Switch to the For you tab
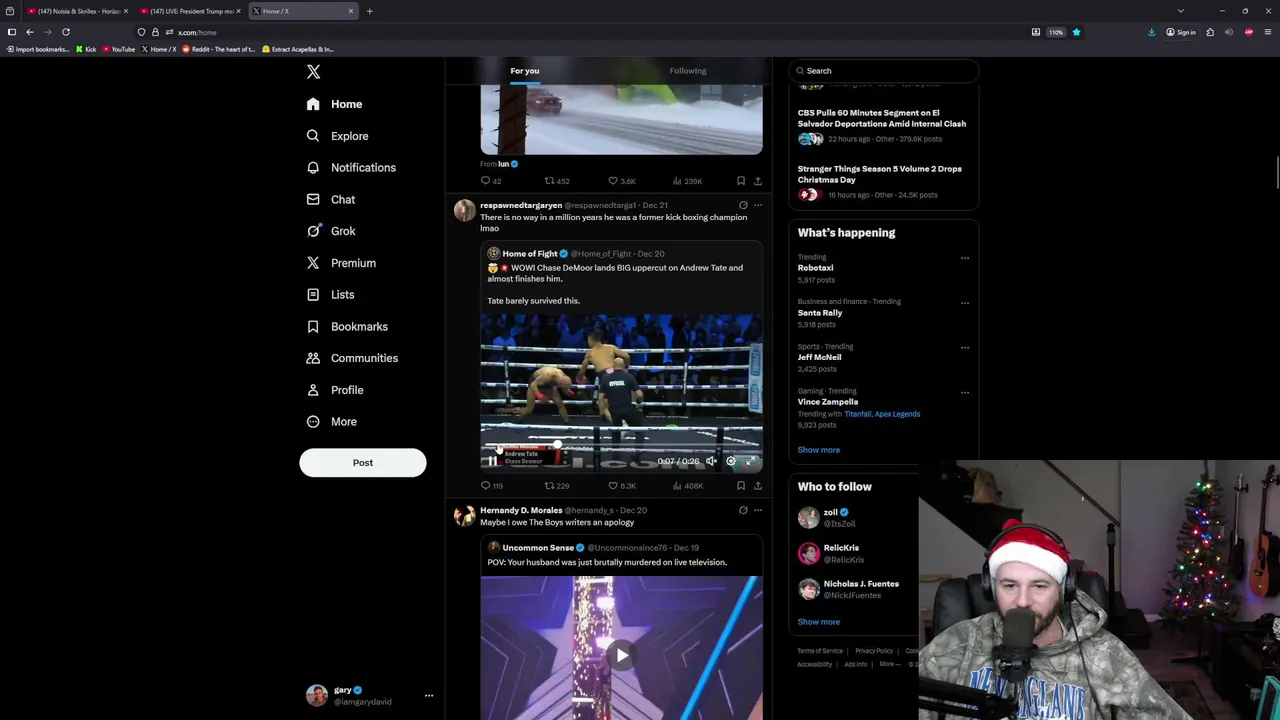The height and width of the screenshot is (720, 1280). [x=524, y=71]
